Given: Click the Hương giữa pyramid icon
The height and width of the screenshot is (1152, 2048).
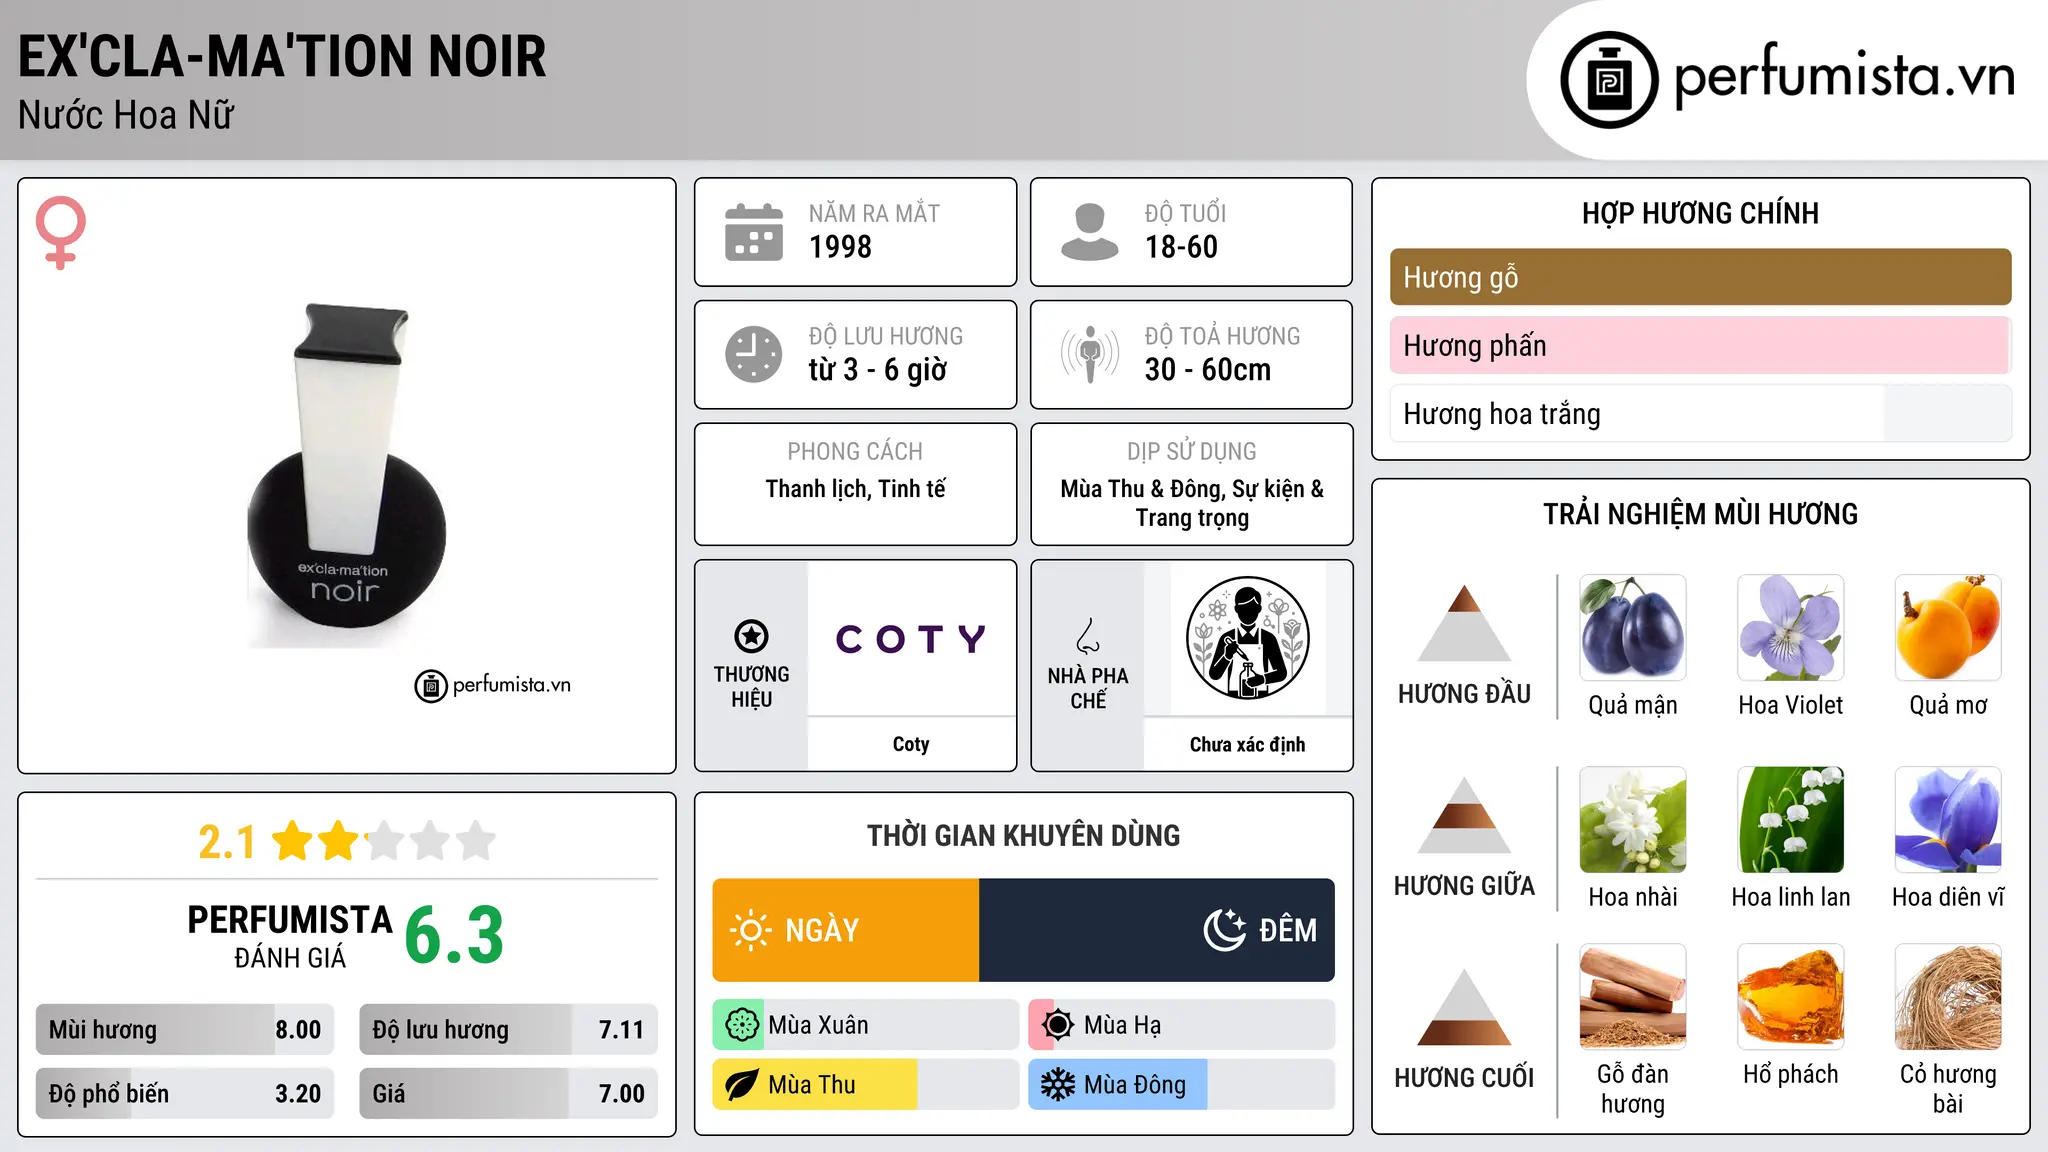Looking at the screenshot, I should 1464,815.
